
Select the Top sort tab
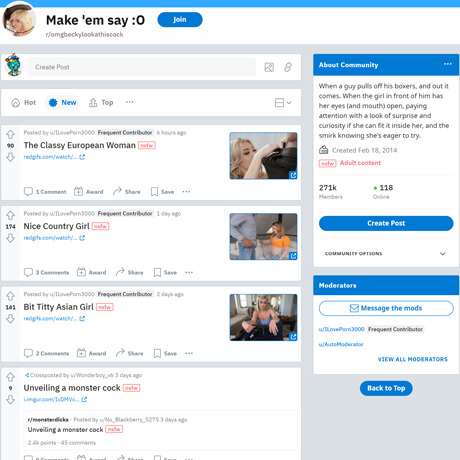(101, 102)
